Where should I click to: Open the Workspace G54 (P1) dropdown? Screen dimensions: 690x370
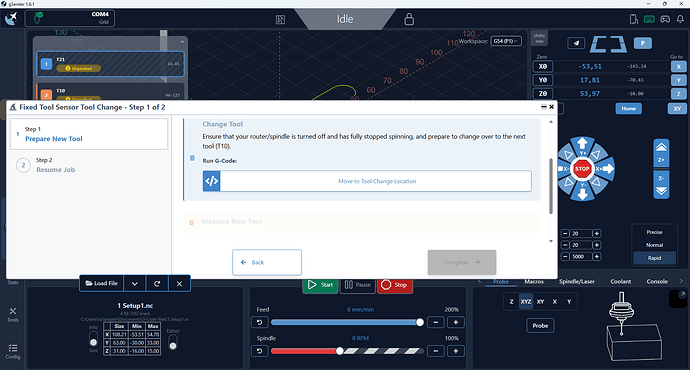point(506,41)
